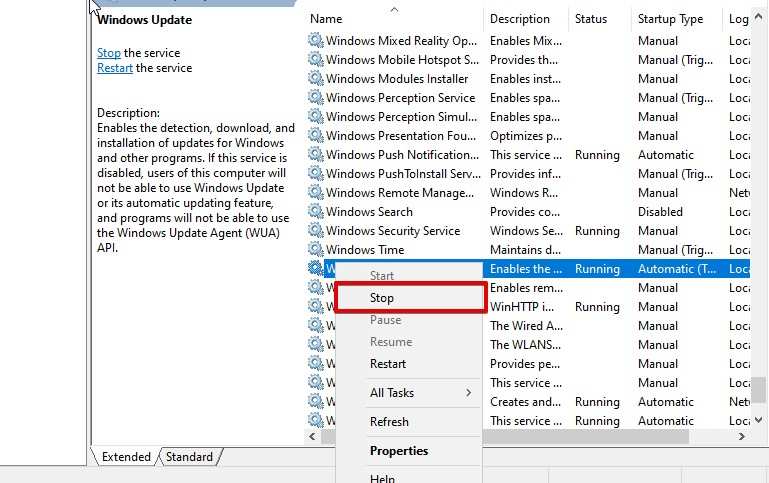769x483 pixels.
Task: Select Refresh in the context menu
Action: click(389, 422)
